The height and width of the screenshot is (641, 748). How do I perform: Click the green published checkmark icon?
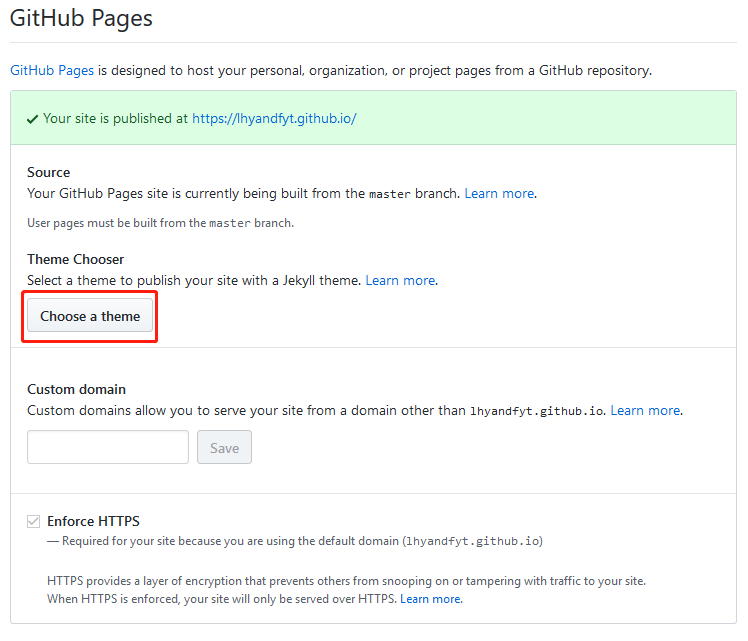coord(32,119)
